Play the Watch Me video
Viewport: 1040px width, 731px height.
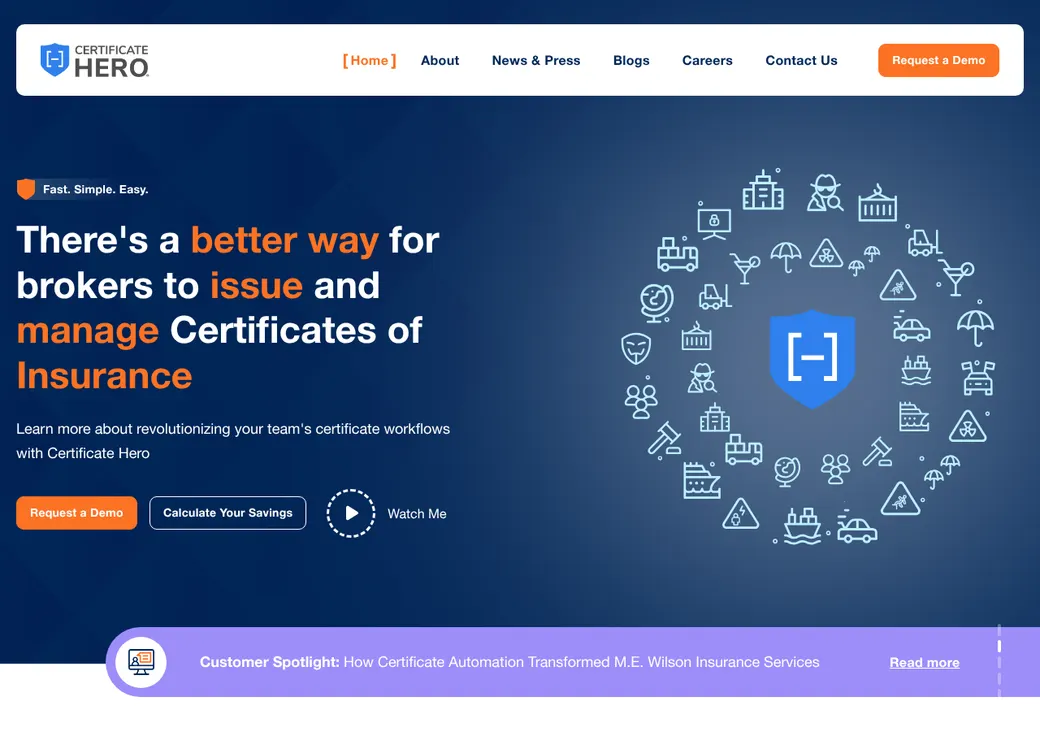point(351,513)
